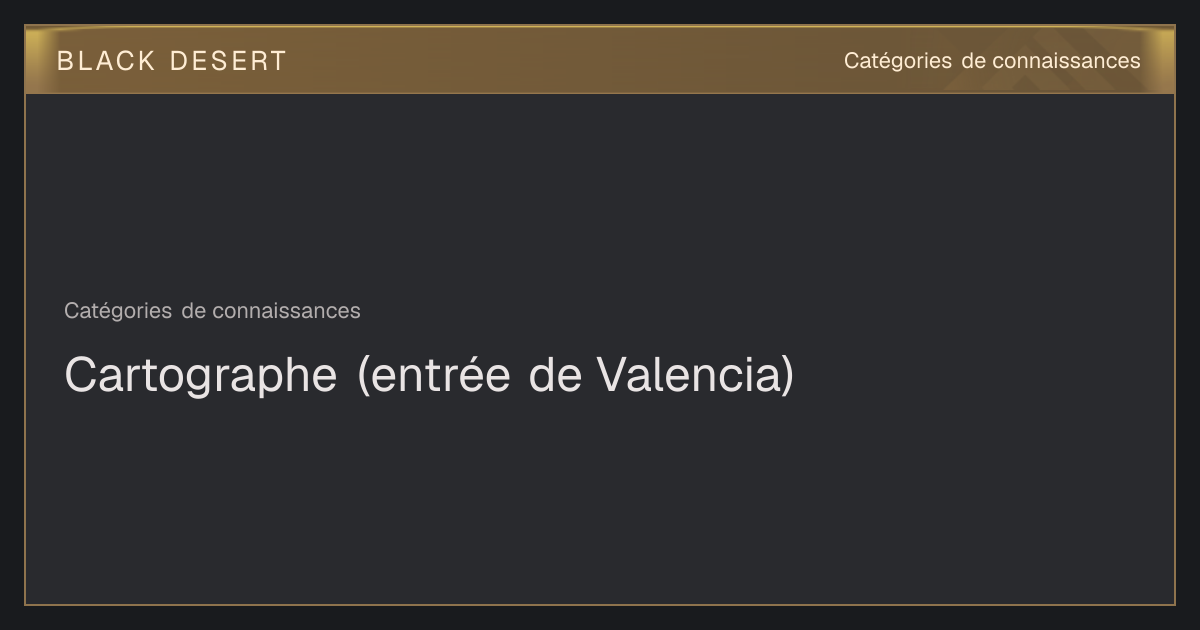
Task: Click the Cartographe (entrée de Valencia) title
Action: 429,376
